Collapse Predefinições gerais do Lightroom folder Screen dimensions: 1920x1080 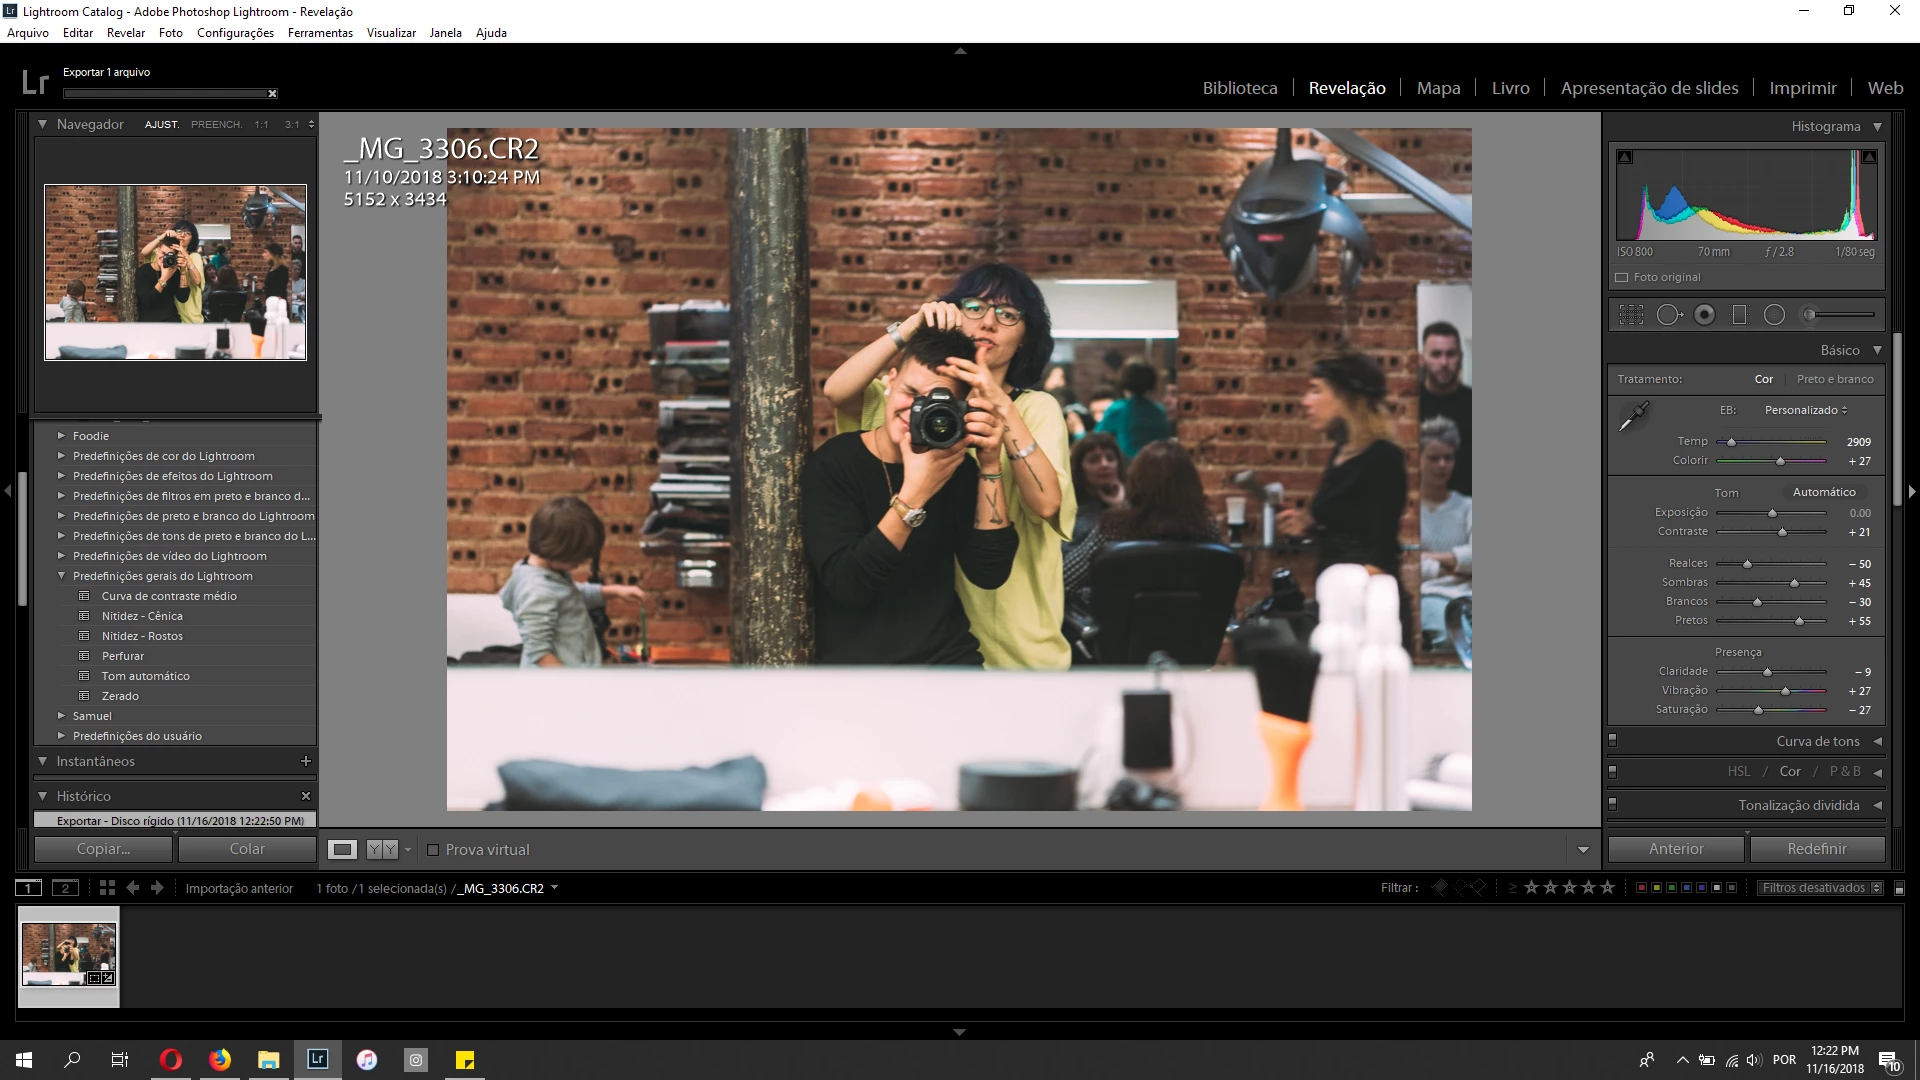tap(61, 576)
